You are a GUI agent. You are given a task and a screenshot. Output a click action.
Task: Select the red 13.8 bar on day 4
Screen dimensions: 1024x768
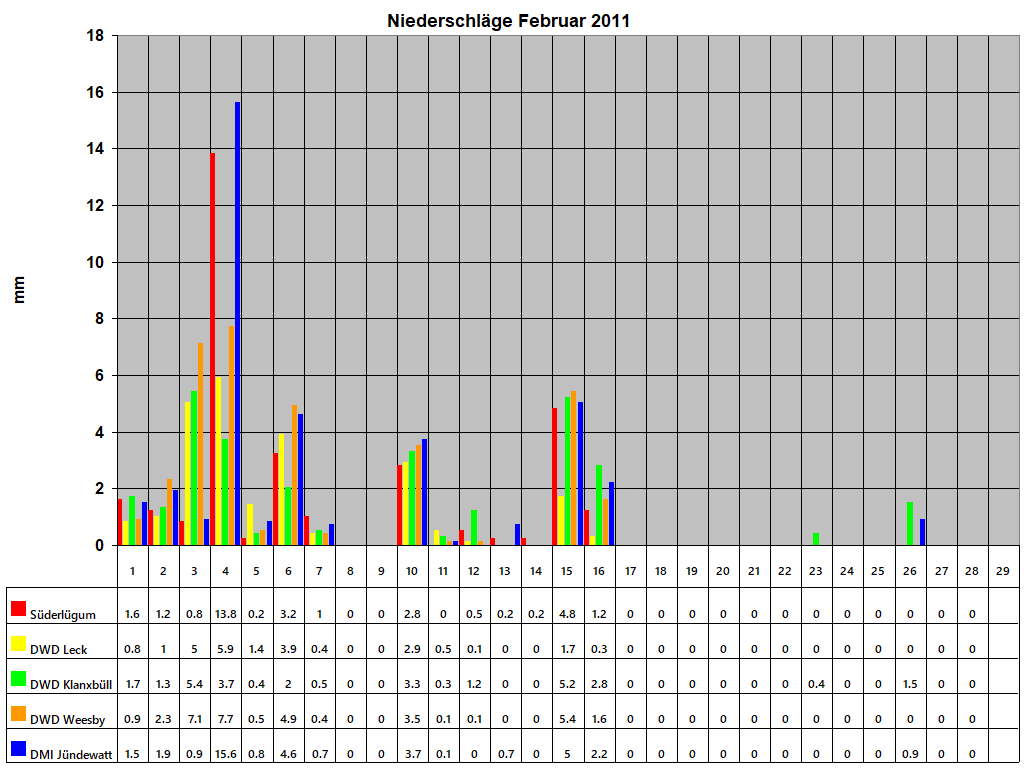click(213, 350)
